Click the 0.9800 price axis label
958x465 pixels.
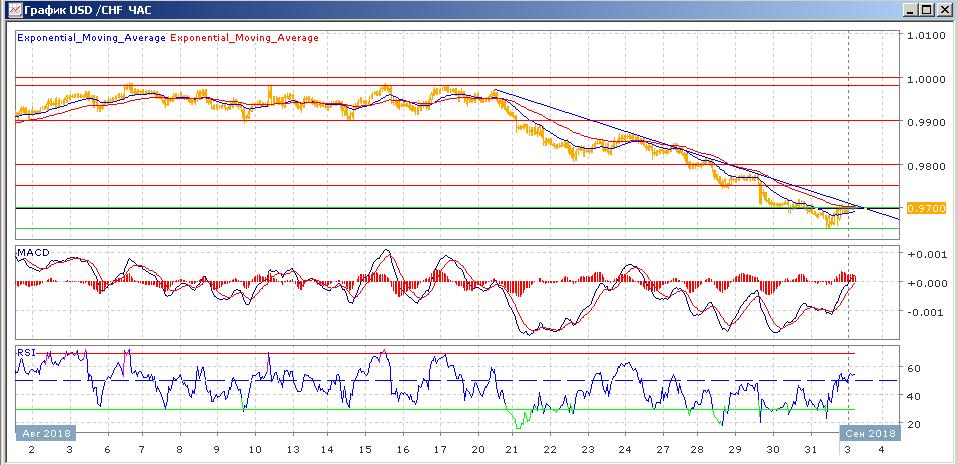[927, 166]
